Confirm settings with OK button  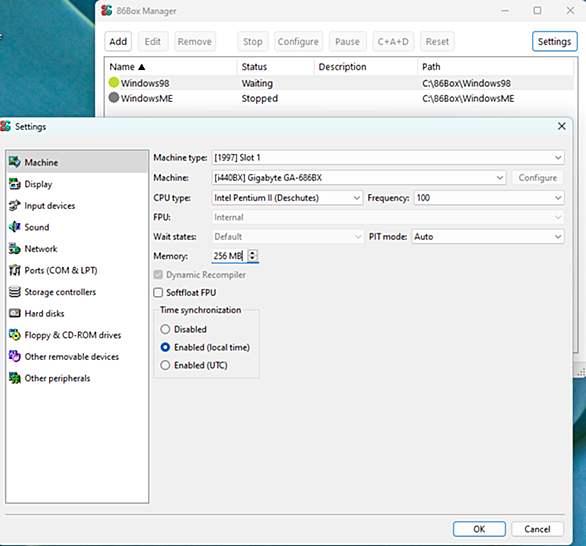[x=479, y=529]
